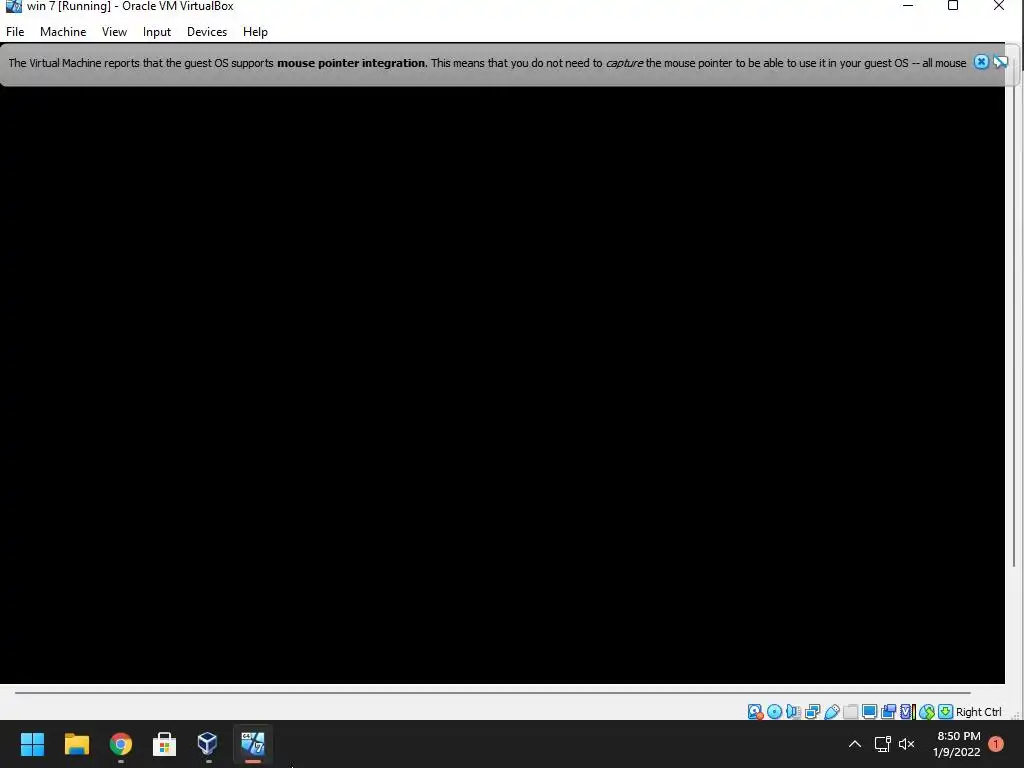Click the hard disk activity status icon
The width and height of the screenshot is (1024, 768).
pos(755,712)
